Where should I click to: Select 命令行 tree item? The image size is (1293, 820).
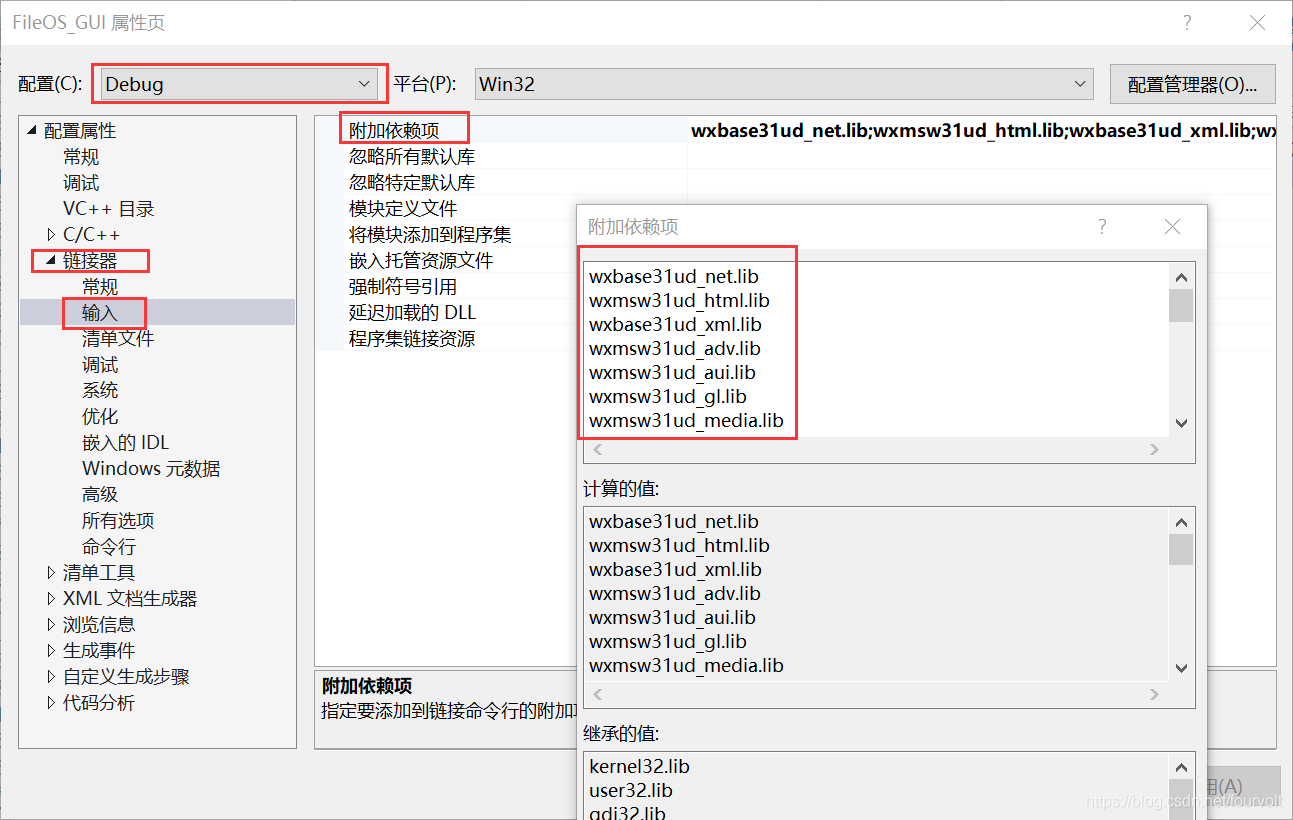pyautogui.click(x=109, y=547)
